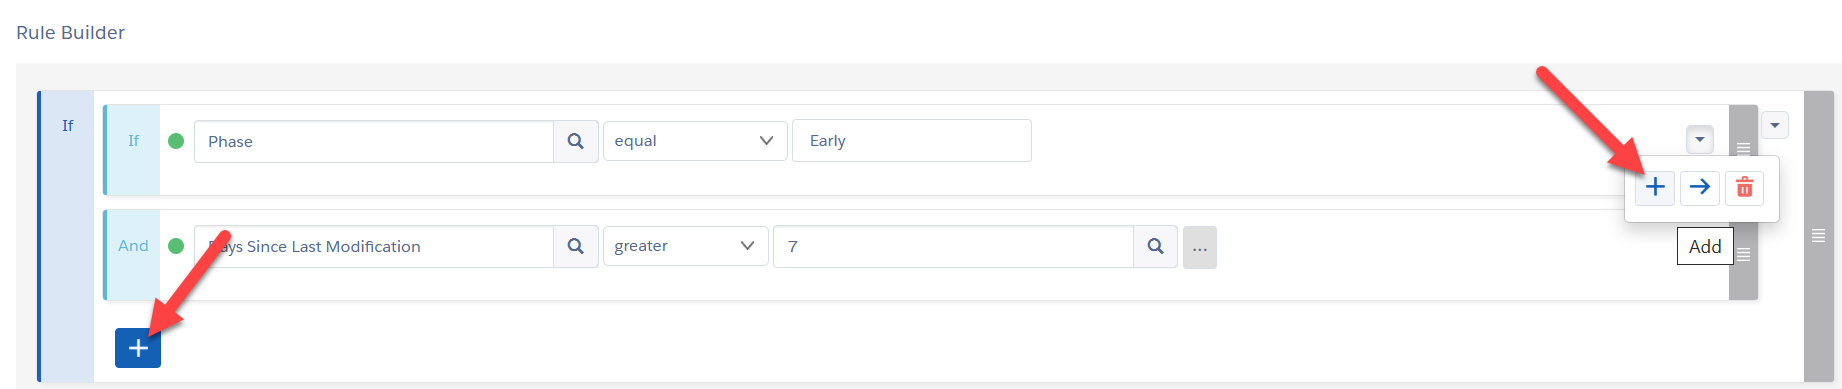Click the Days Since row drag handle icon

1743,255
